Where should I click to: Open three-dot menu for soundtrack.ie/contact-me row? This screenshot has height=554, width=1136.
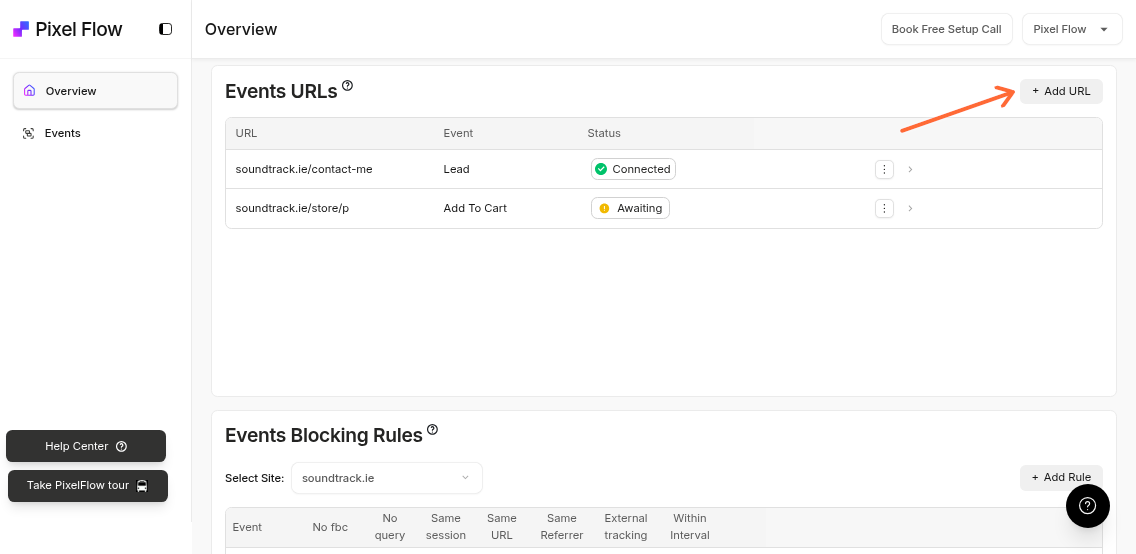coord(884,169)
